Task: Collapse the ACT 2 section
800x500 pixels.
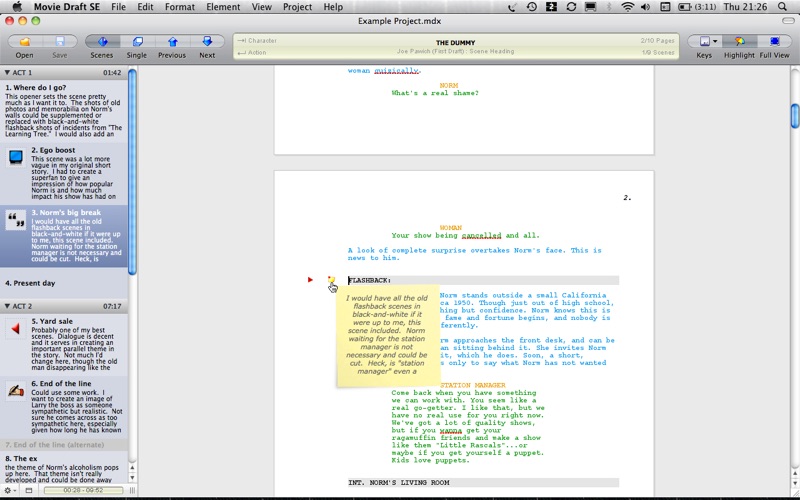Action: pyautogui.click(x=7, y=306)
